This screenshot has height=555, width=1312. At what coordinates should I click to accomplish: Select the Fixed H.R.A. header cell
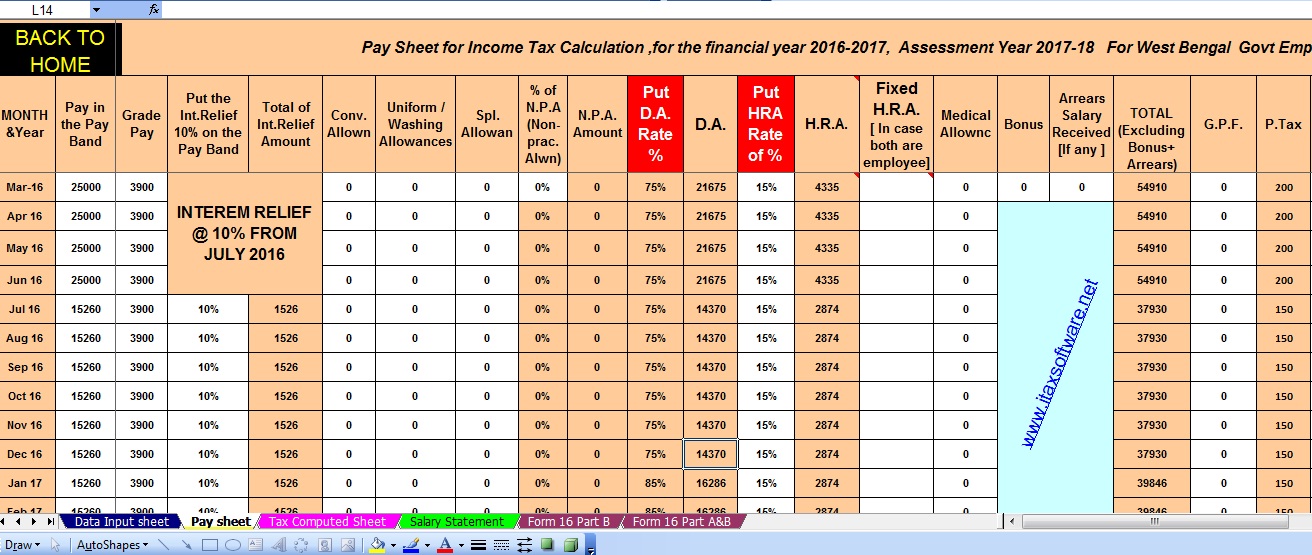896,124
